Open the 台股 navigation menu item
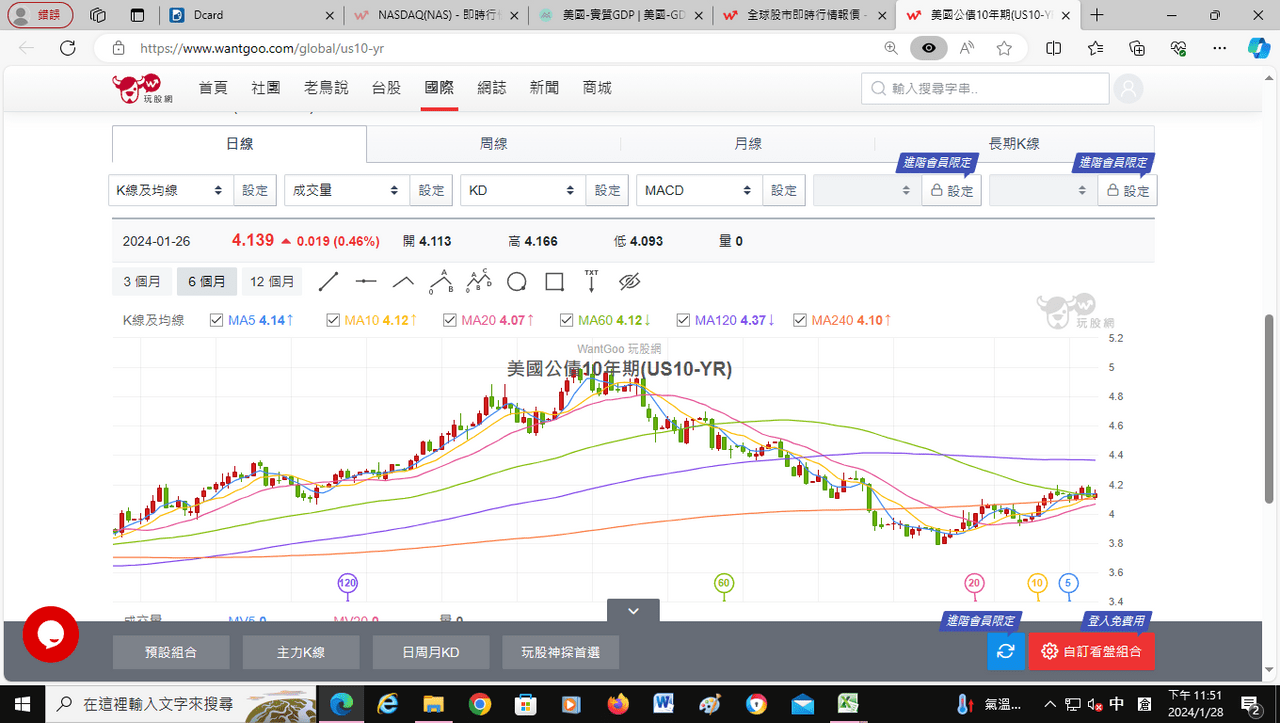 [386, 88]
